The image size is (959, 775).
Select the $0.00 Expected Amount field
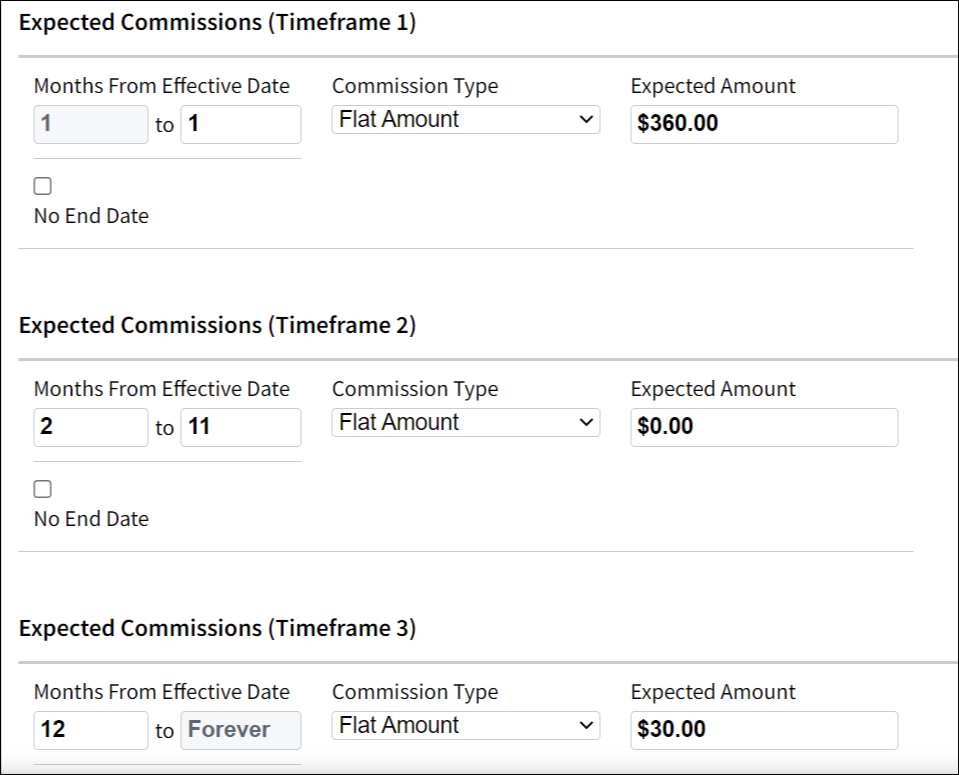pos(764,427)
